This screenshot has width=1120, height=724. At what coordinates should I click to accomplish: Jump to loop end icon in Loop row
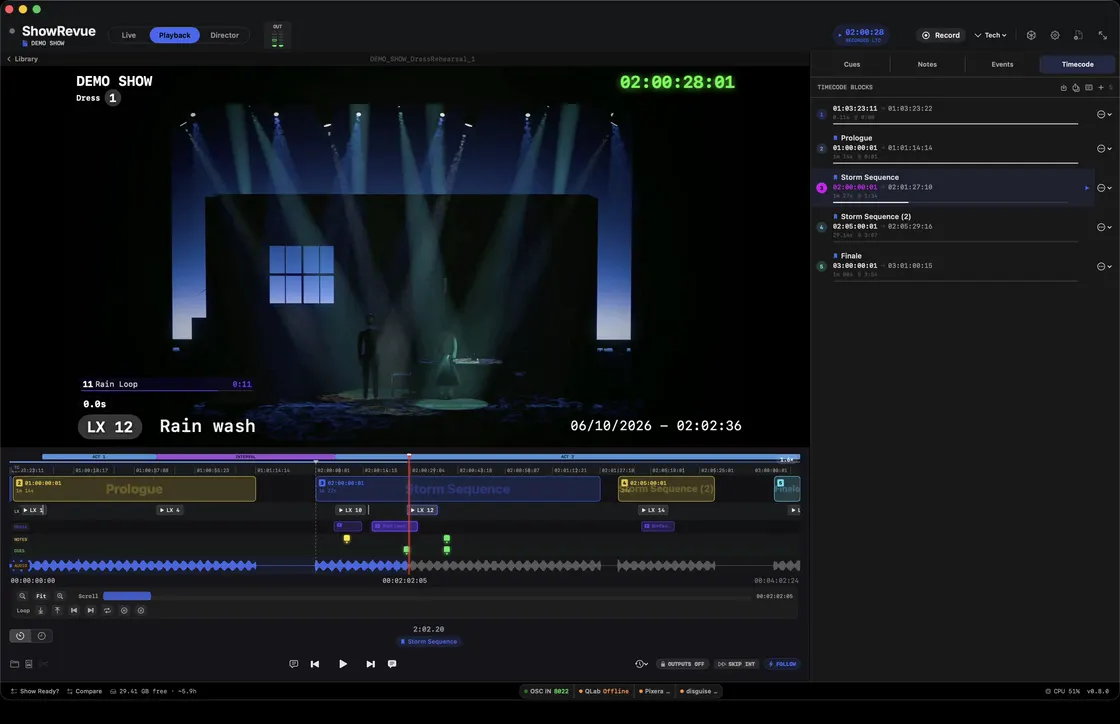91,610
